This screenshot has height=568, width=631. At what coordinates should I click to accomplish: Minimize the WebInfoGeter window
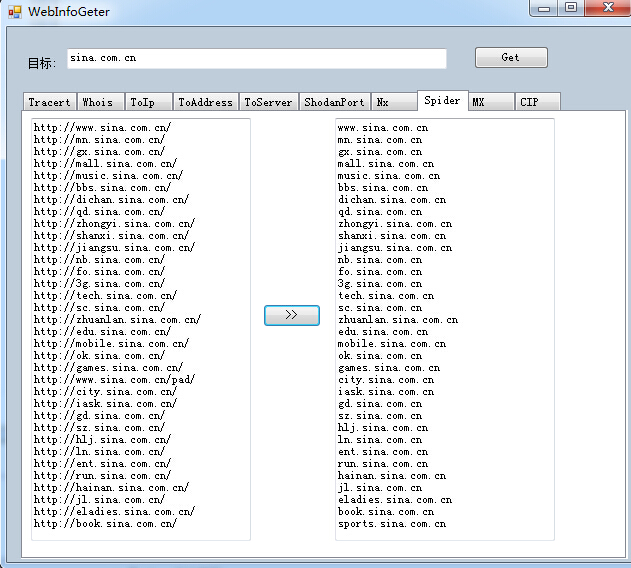click(544, 8)
